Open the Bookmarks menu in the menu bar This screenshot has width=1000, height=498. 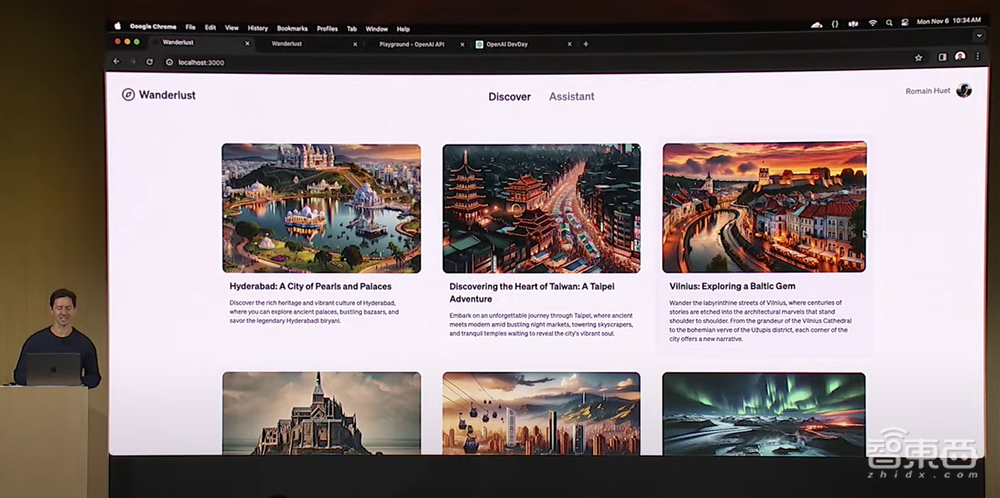tap(292, 28)
